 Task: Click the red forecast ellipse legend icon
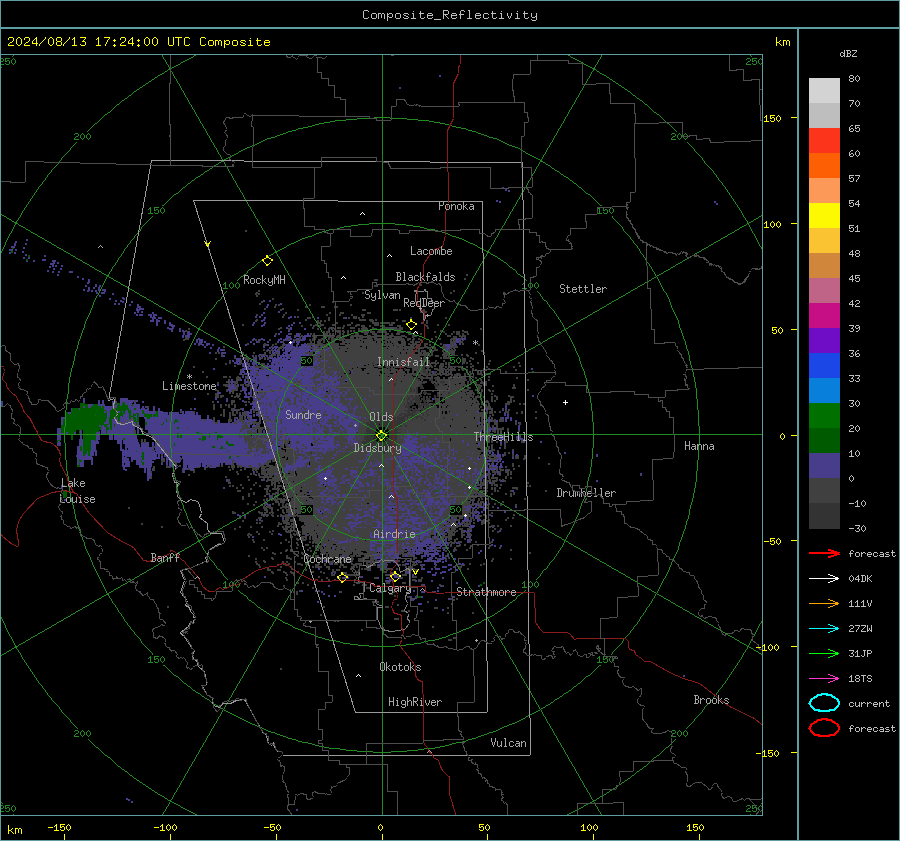tap(824, 728)
